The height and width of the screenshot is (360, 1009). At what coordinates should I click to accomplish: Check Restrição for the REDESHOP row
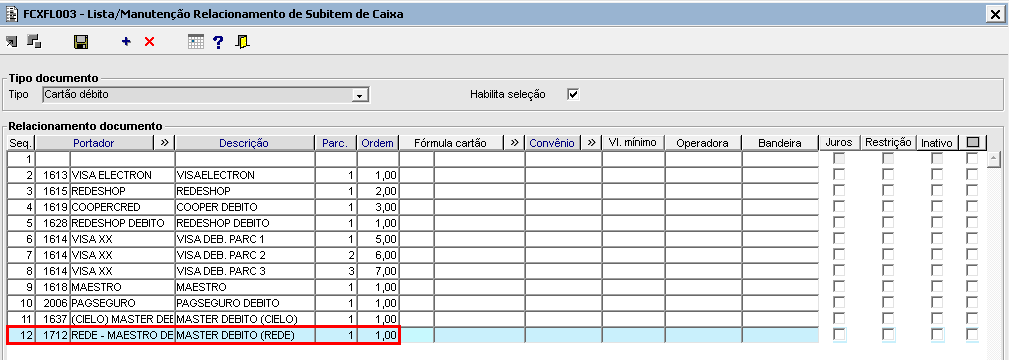click(x=888, y=191)
